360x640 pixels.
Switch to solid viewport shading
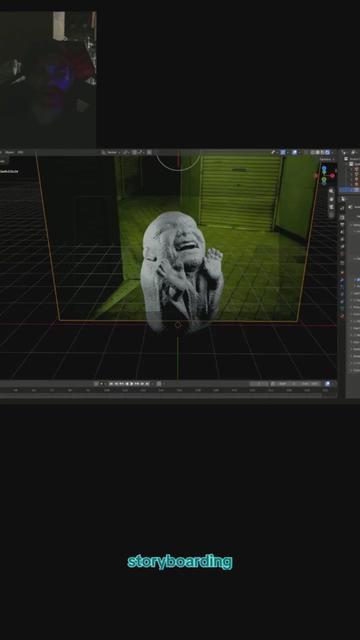(318, 152)
